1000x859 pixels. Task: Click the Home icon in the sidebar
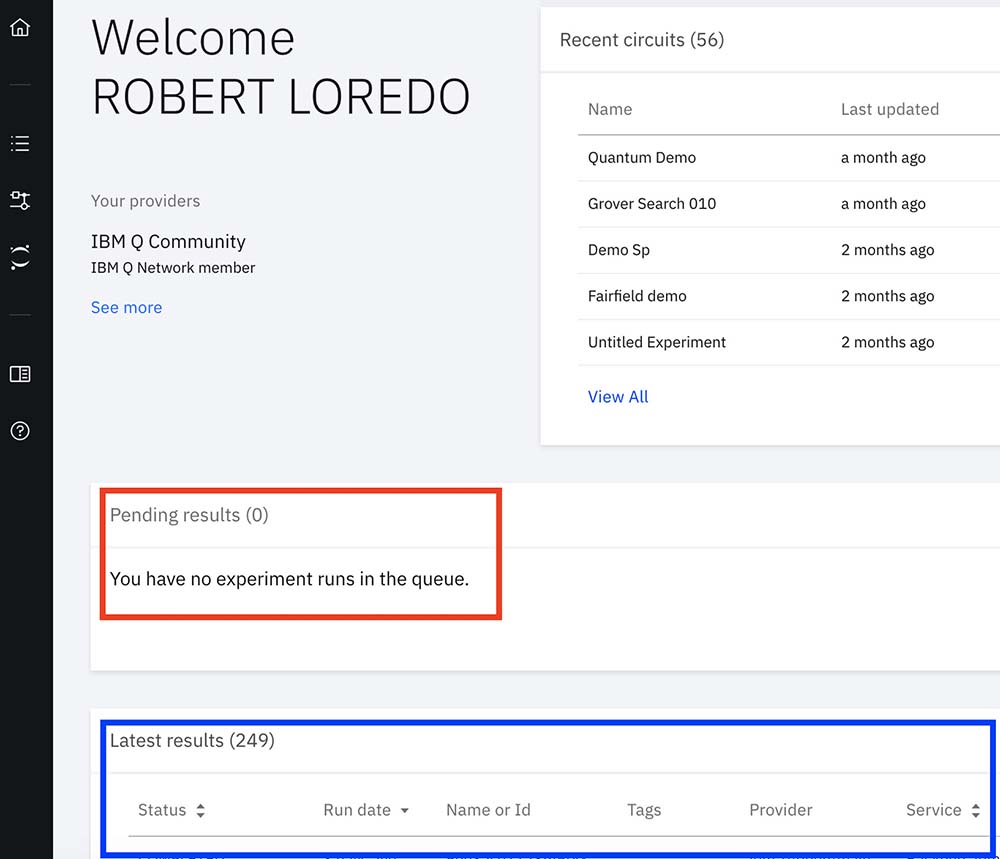[20, 27]
